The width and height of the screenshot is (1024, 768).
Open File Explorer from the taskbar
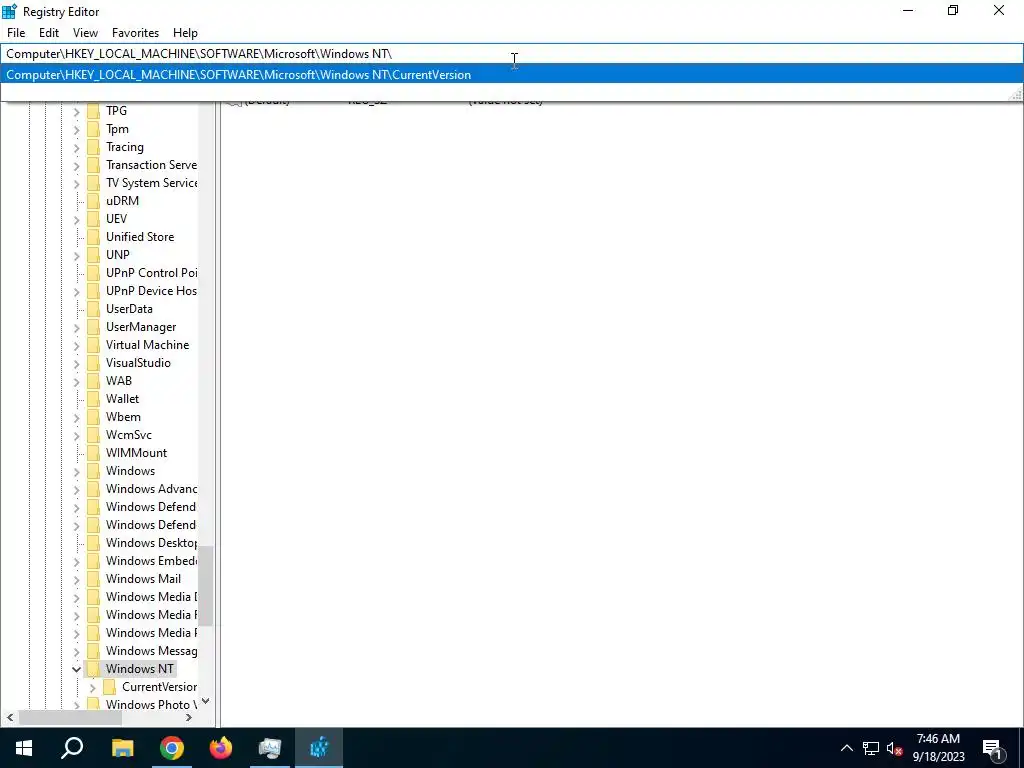122,748
